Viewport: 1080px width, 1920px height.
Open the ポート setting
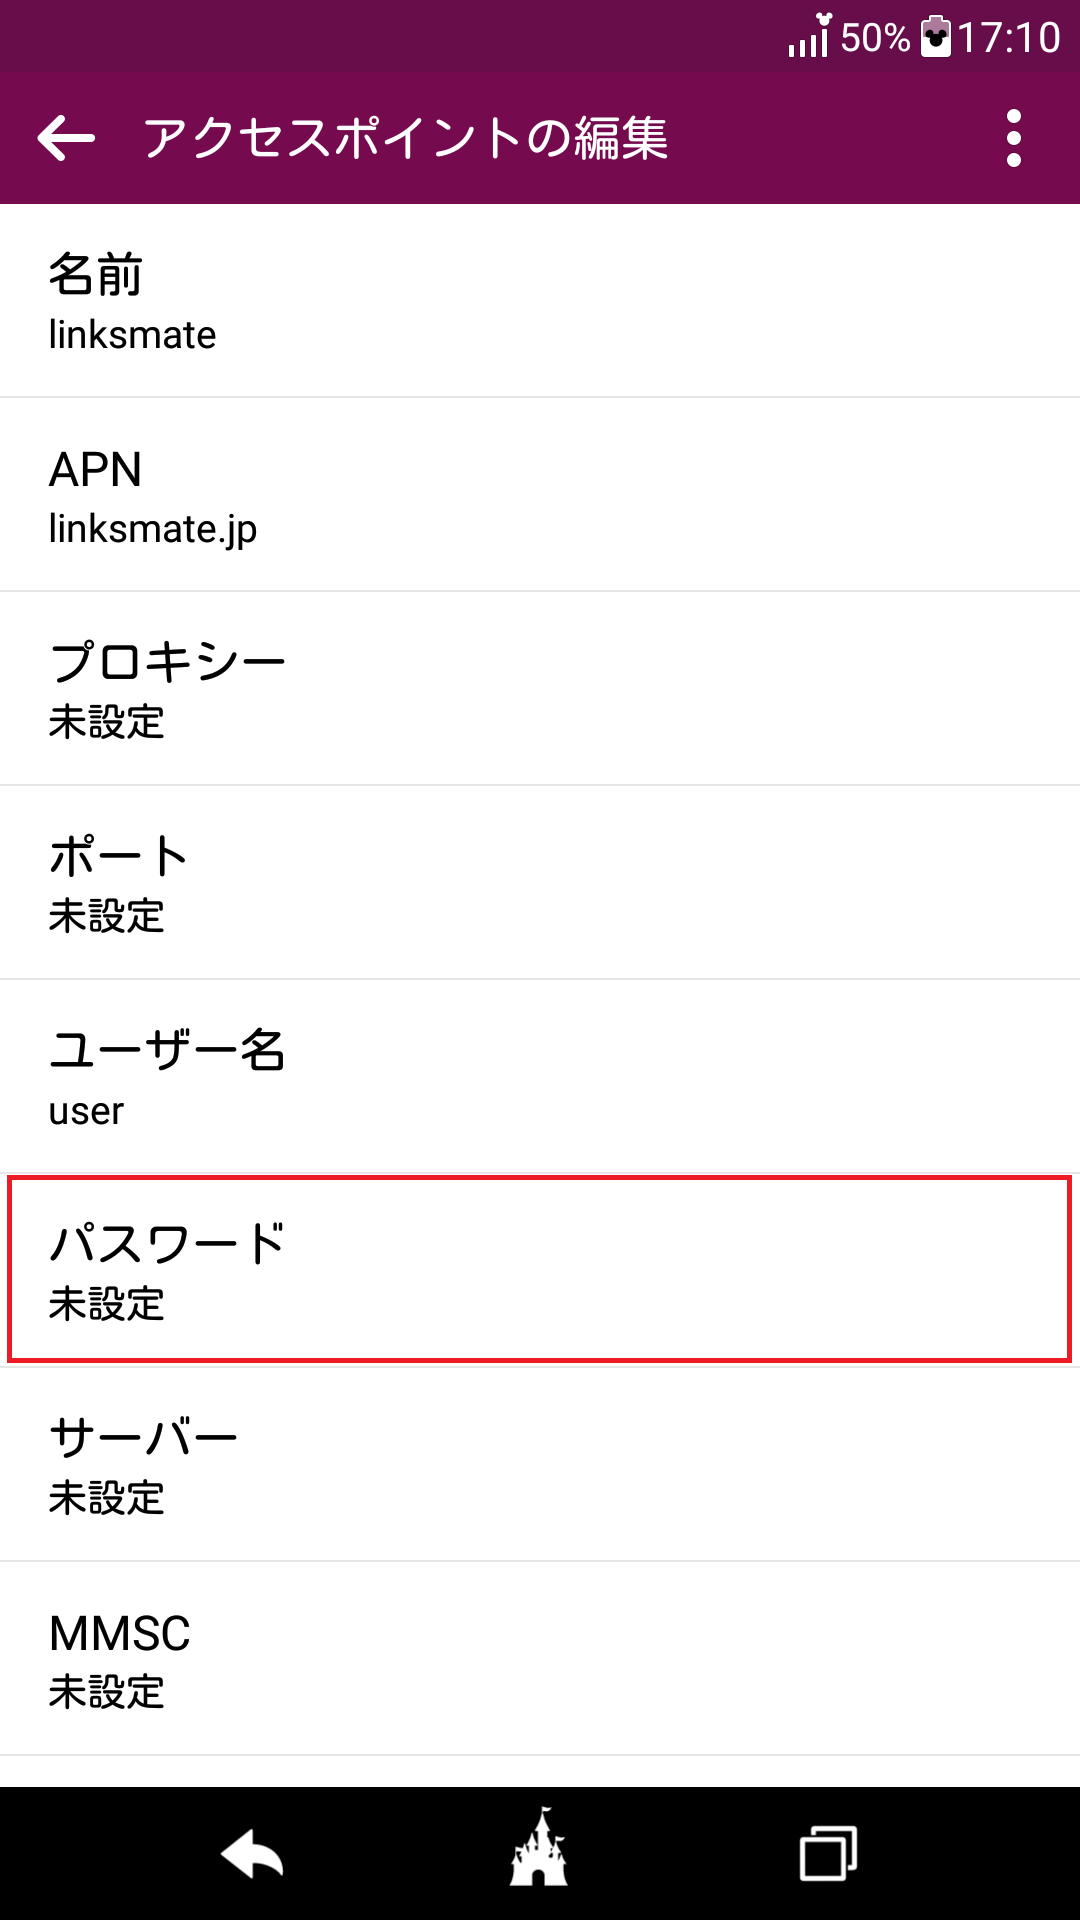tap(540, 883)
